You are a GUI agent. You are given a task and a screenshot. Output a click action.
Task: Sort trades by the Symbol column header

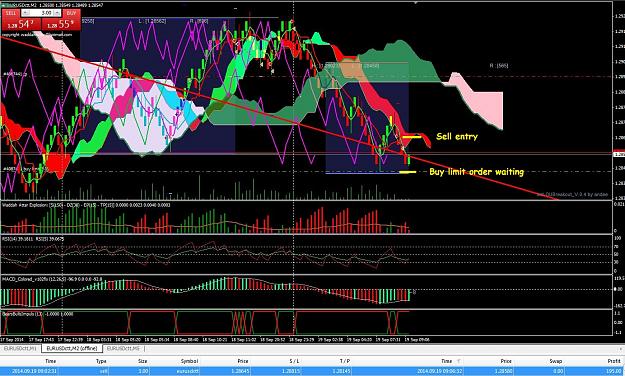click(189, 361)
